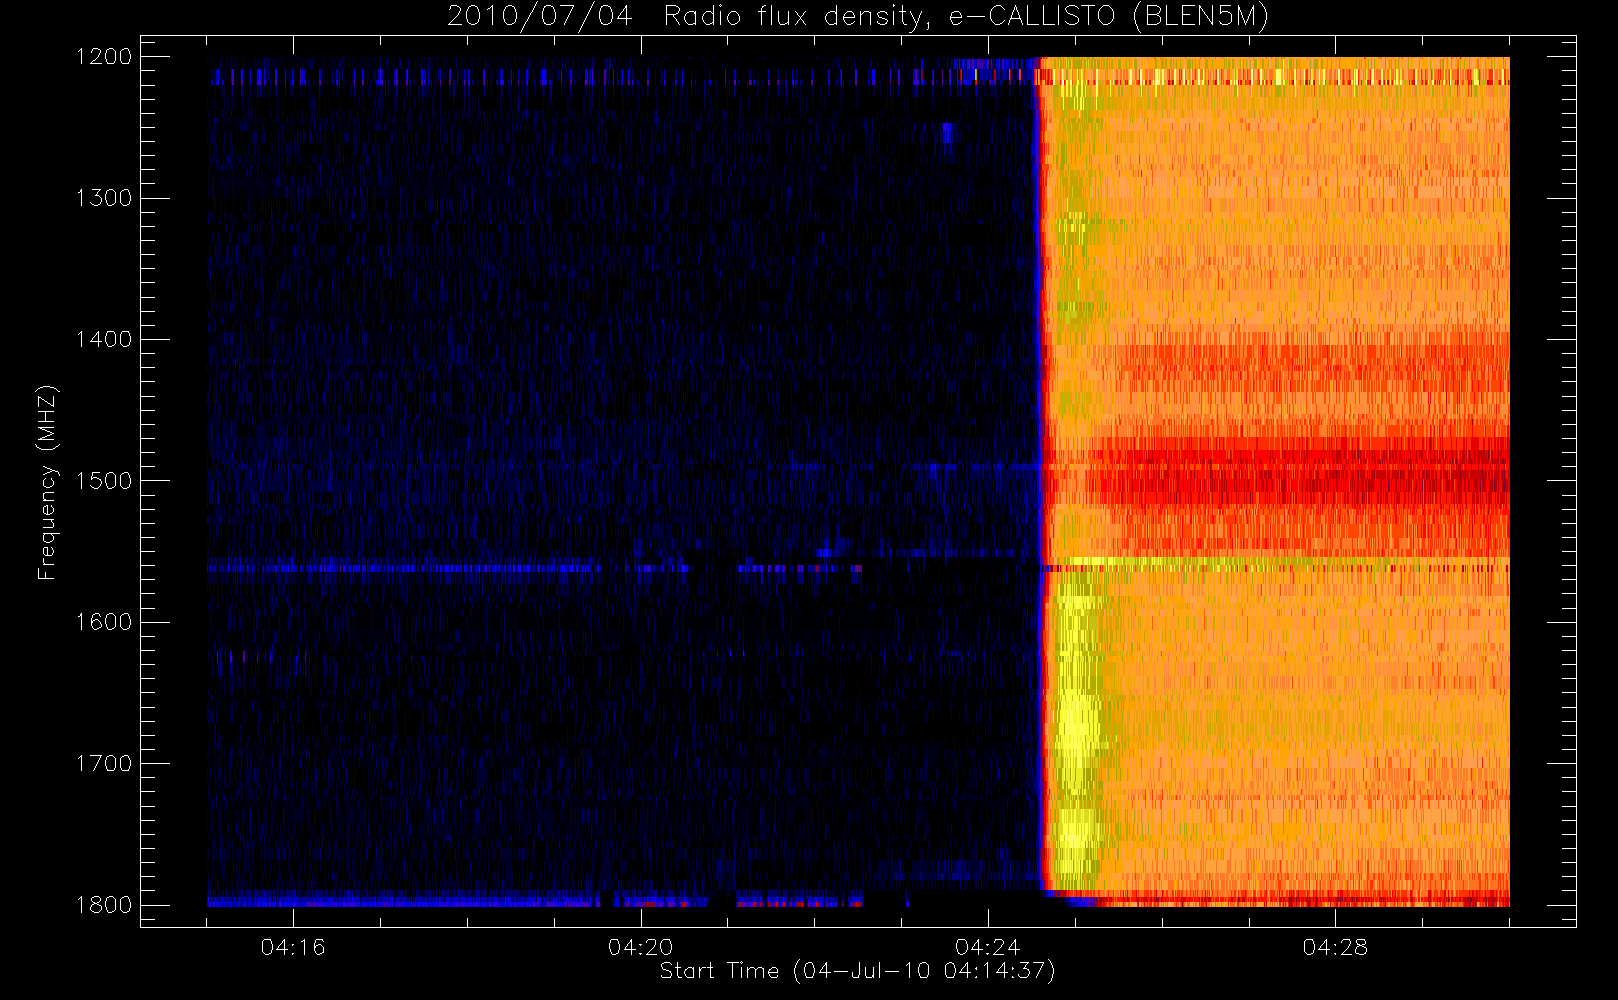Image resolution: width=1618 pixels, height=1000 pixels.
Task: Click the 'Start Time (04-Jul-10 04:14:37)' label
Action: (x=858, y=971)
